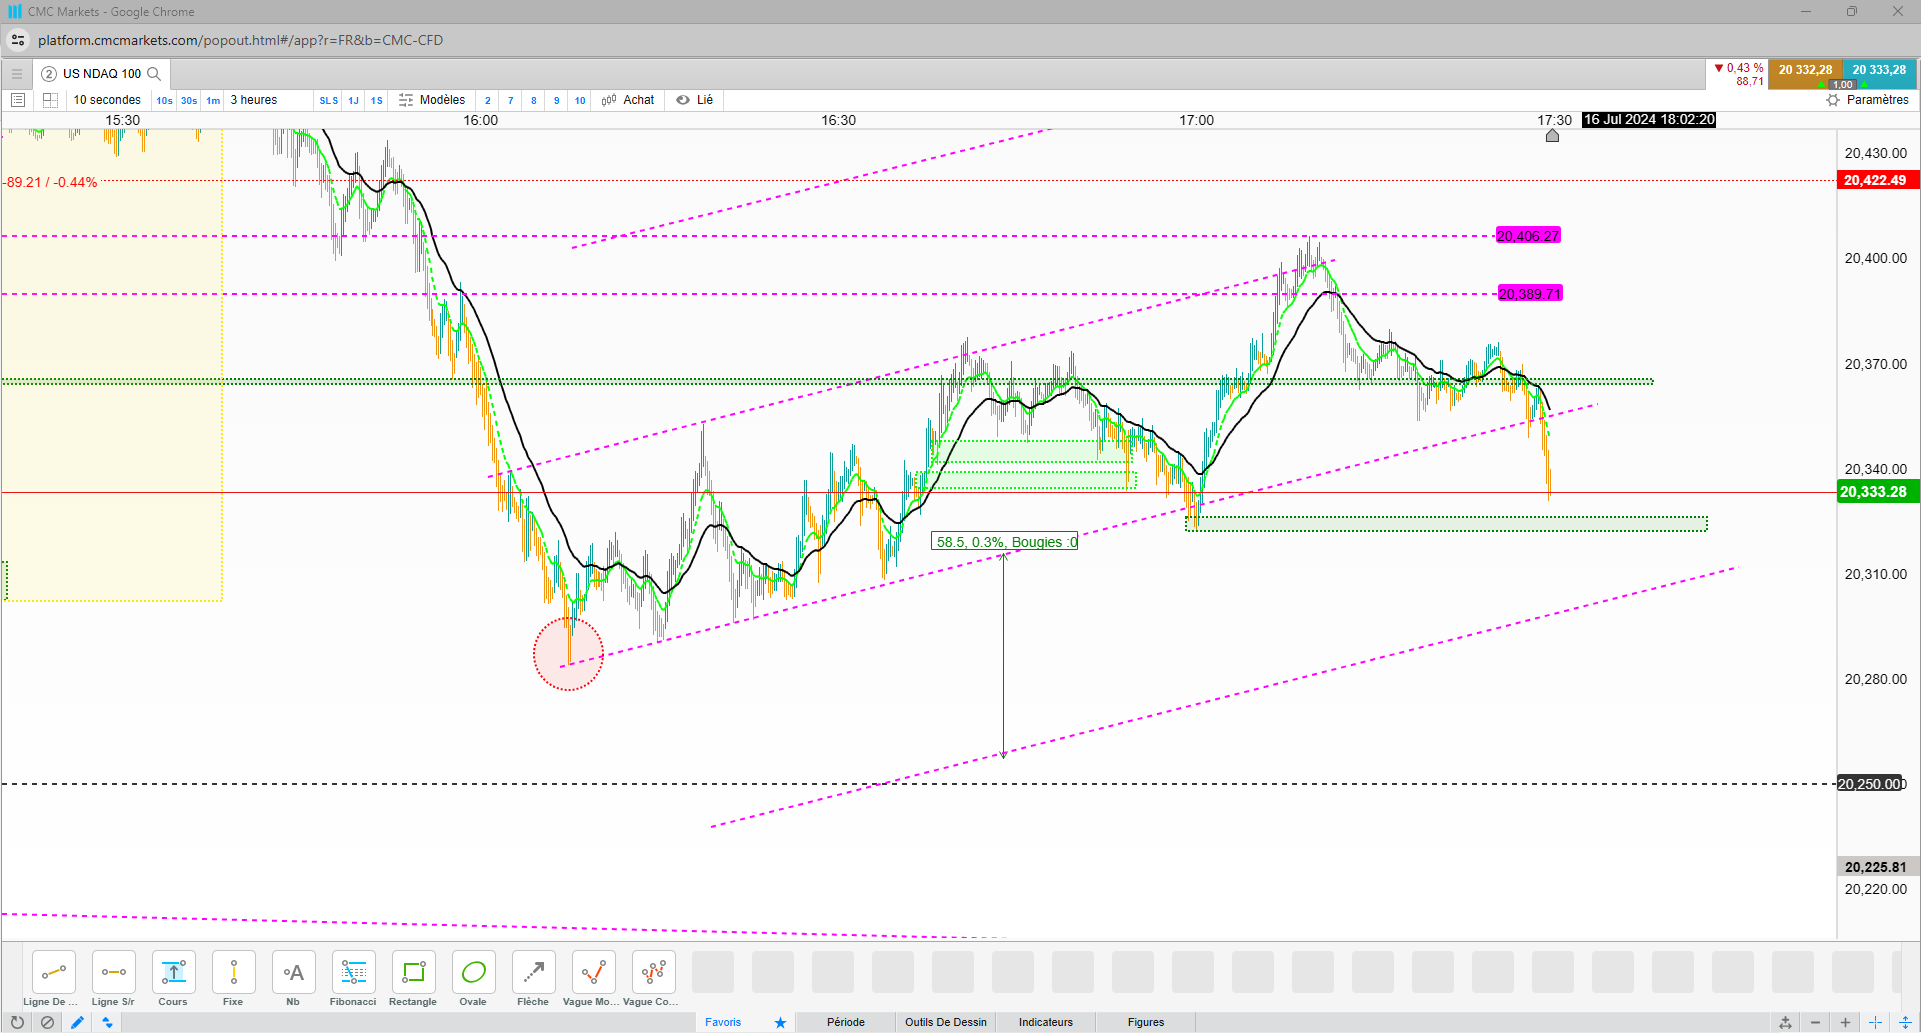The width and height of the screenshot is (1921, 1033).
Task: Open the 3 heures range dropdown
Action: (254, 100)
